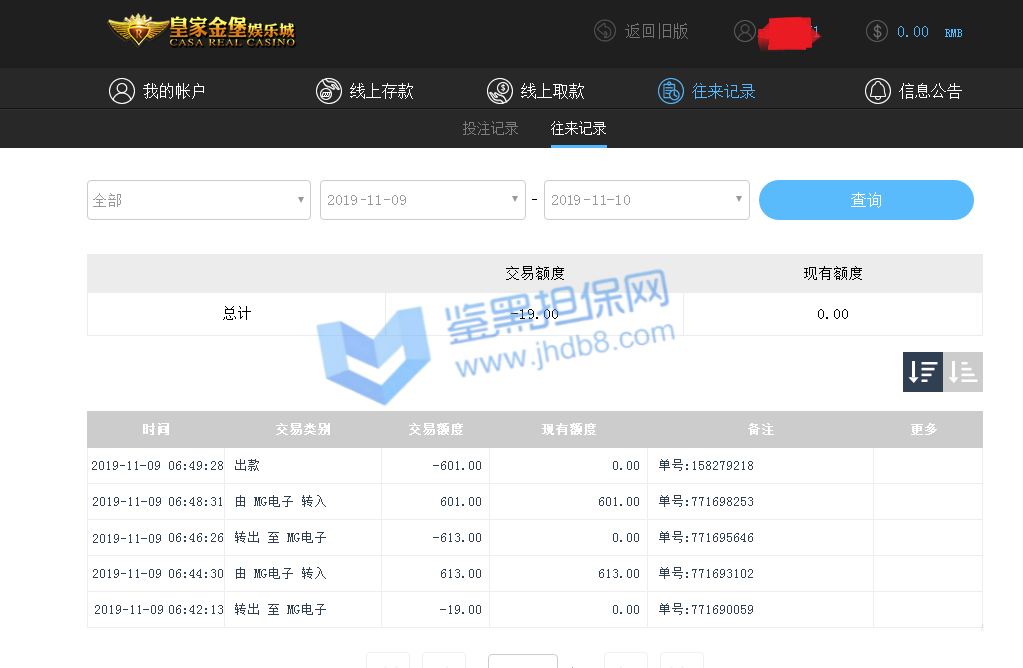1023x668 pixels.
Task: Open the end date 2019-11-10 dropdown
Action: [x=646, y=200]
